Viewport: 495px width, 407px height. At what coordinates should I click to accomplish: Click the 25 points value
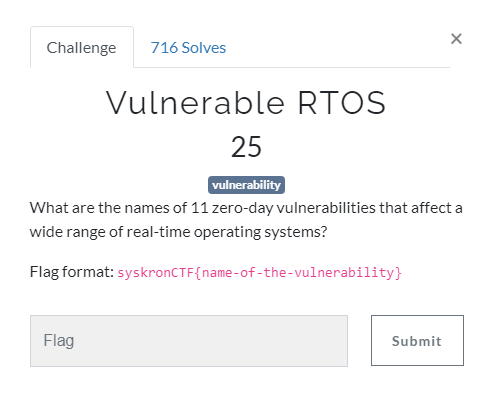click(x=246, y=147)
